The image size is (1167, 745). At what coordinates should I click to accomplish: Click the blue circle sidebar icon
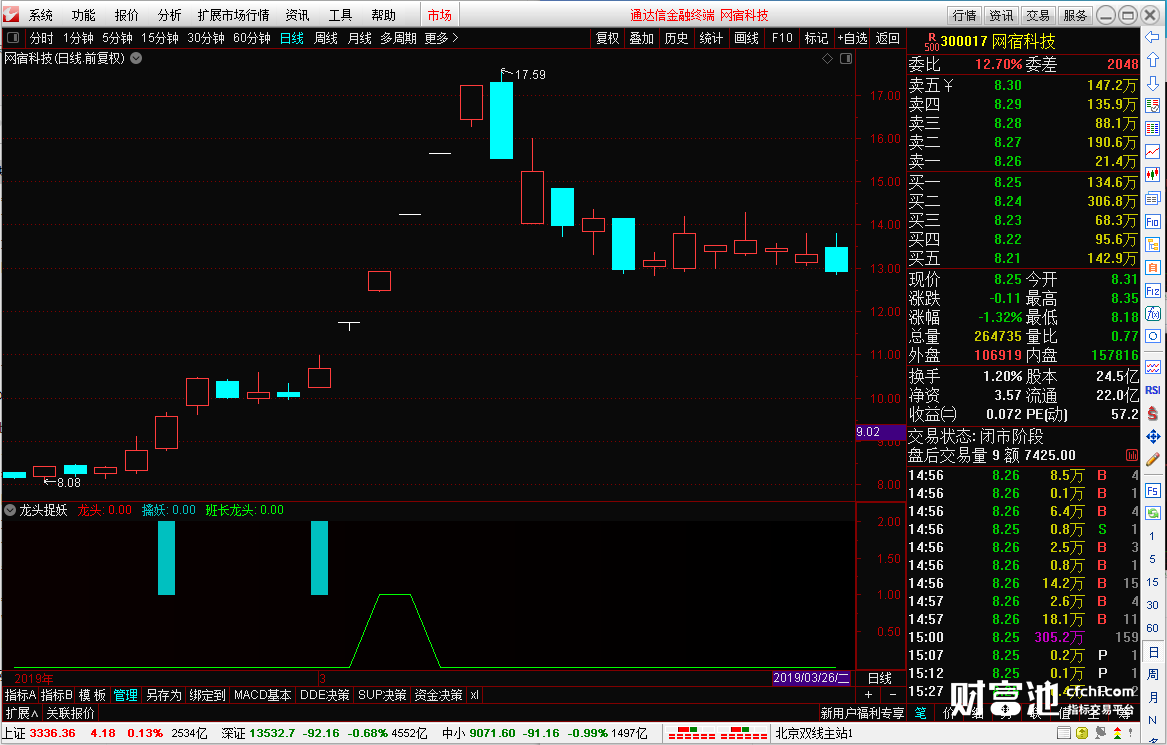[x=1153, y=336]
